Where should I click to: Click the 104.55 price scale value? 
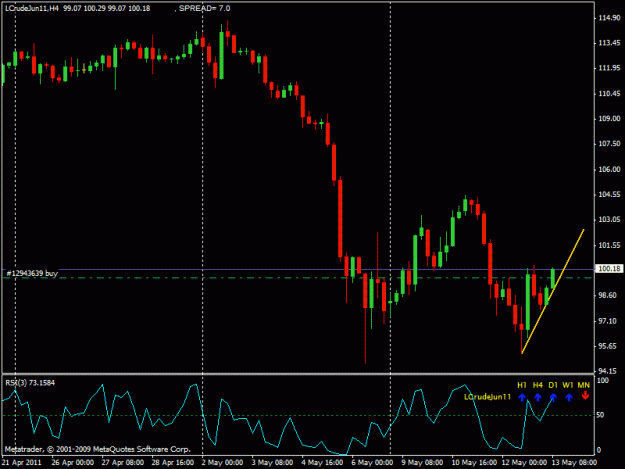click(x=609, y=194)
